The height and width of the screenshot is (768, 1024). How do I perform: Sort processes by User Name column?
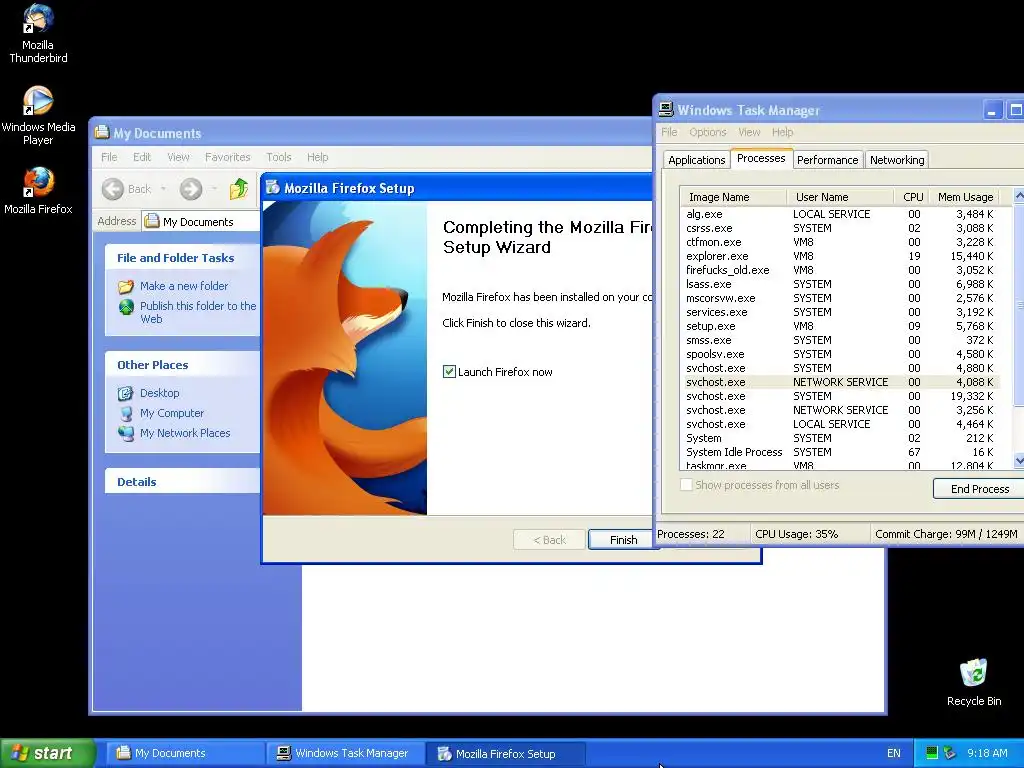(840, 197)
